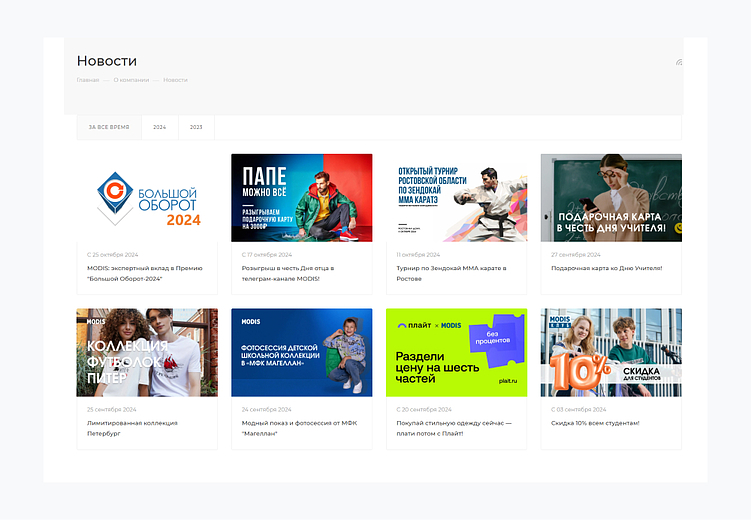Click the date 'С 03 сентября 2024'
This screenshot has height=520, width=751.
[579, 409]
